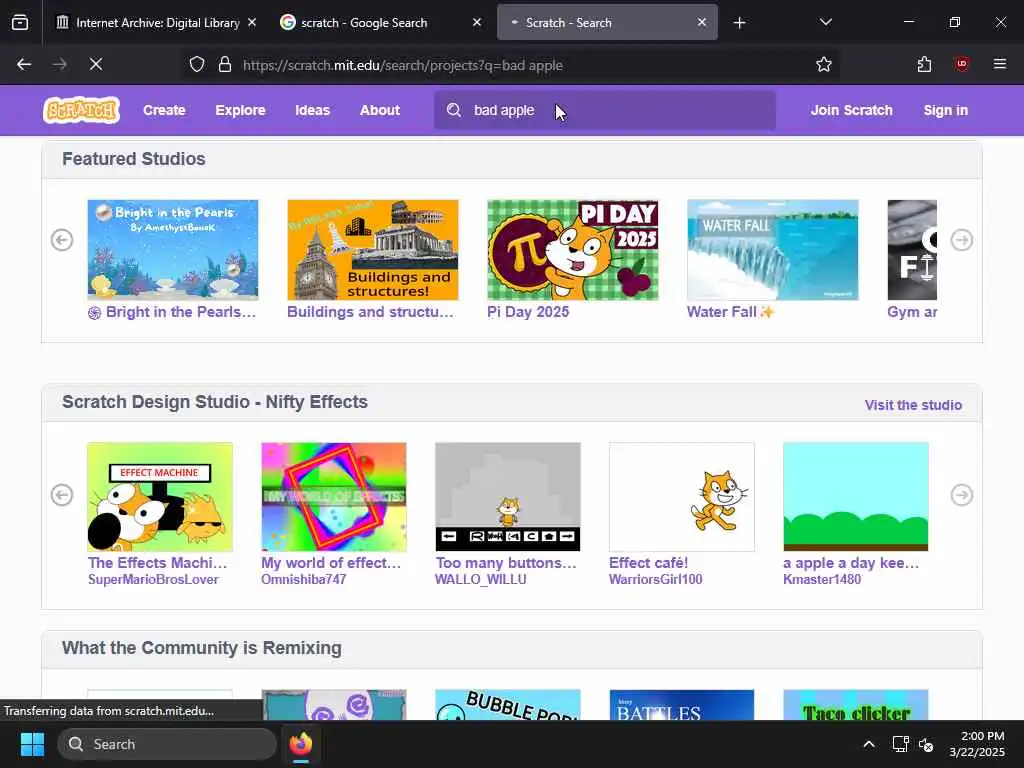Click Effect café! title link
Screen dimensions: 1024x768
click(x=648, y=563)
